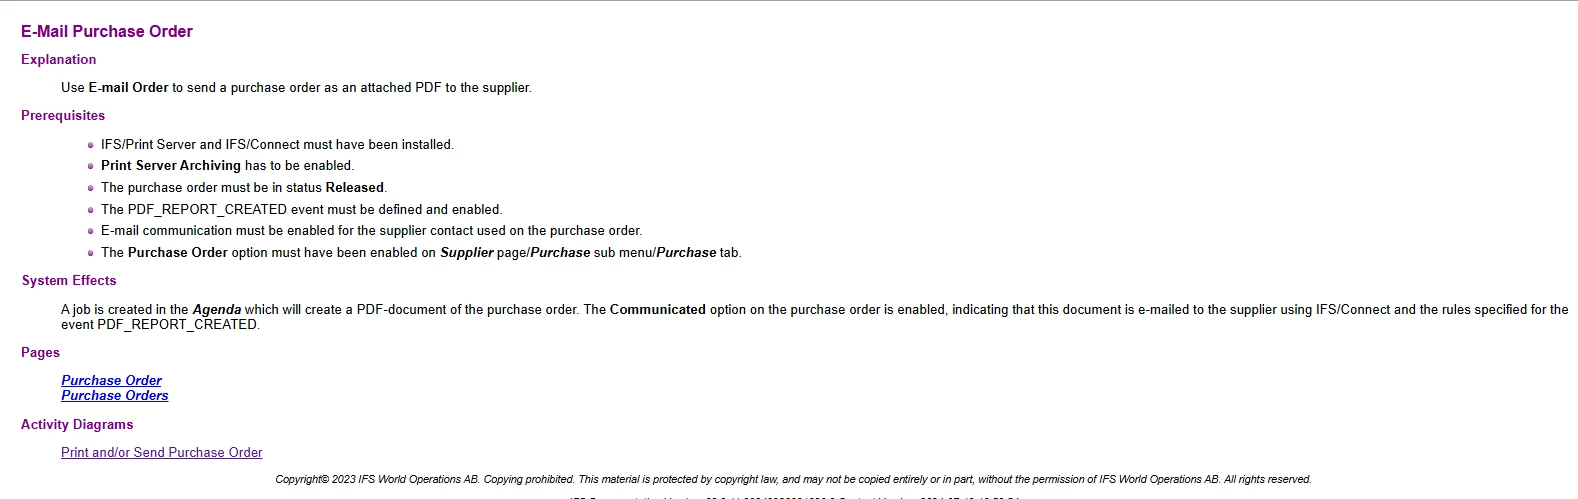Click the bullet before Purchase Order option line
The width and height of the screenshot is (1578, 499).
tap(91, 254)
